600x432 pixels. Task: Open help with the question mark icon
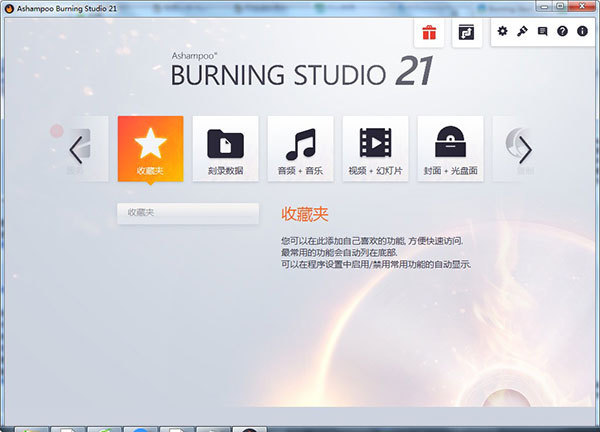point(562,31)
